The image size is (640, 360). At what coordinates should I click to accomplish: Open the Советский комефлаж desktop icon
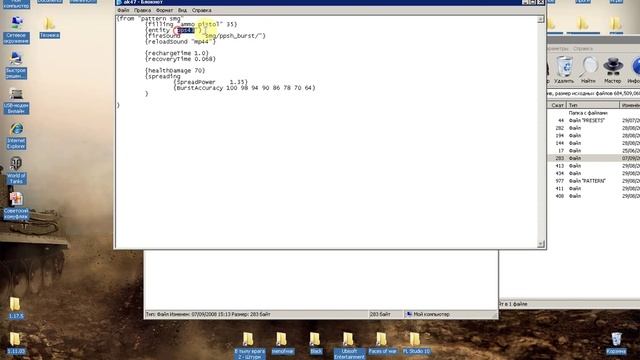[16, 206]
